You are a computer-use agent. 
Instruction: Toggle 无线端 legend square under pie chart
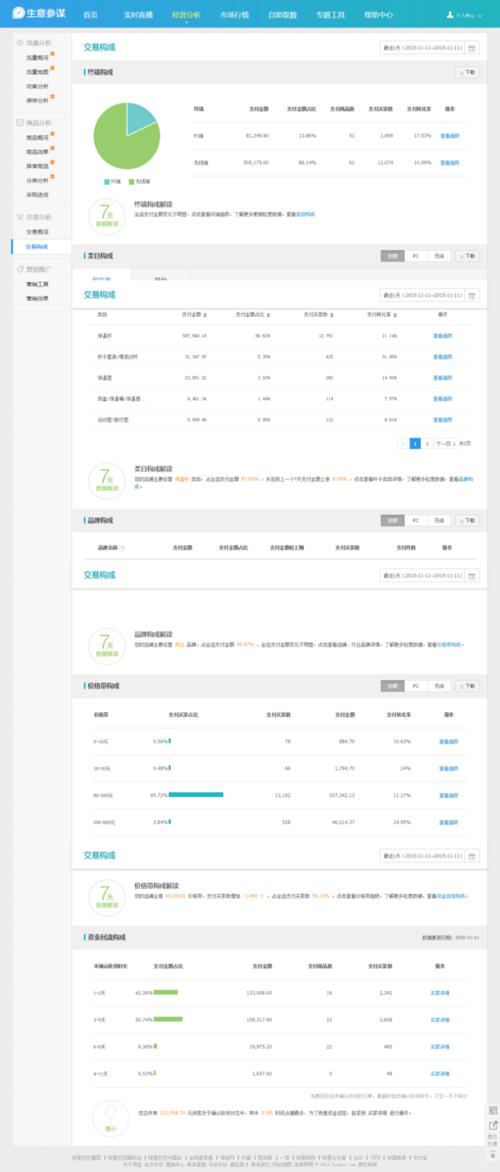(132, 182)
